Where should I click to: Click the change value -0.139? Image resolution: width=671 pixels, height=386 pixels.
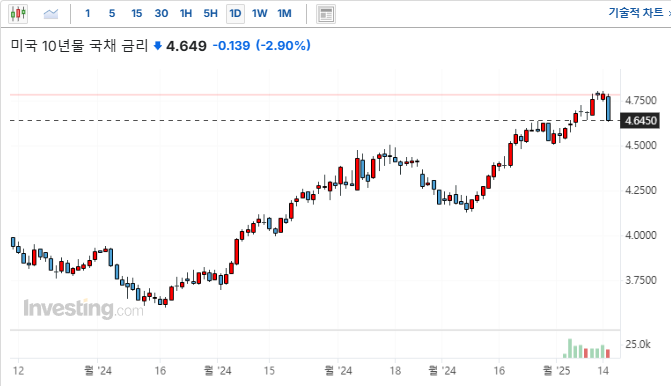click(x=232, y=45)
